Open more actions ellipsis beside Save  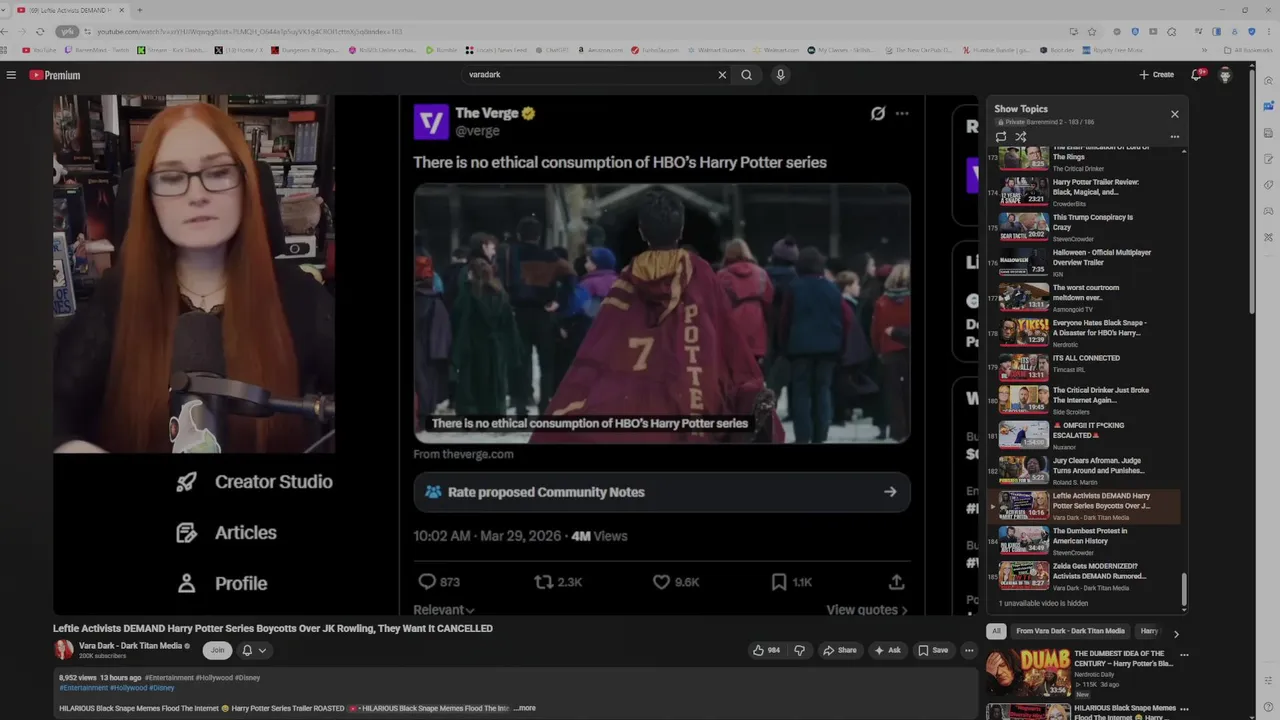968,650
